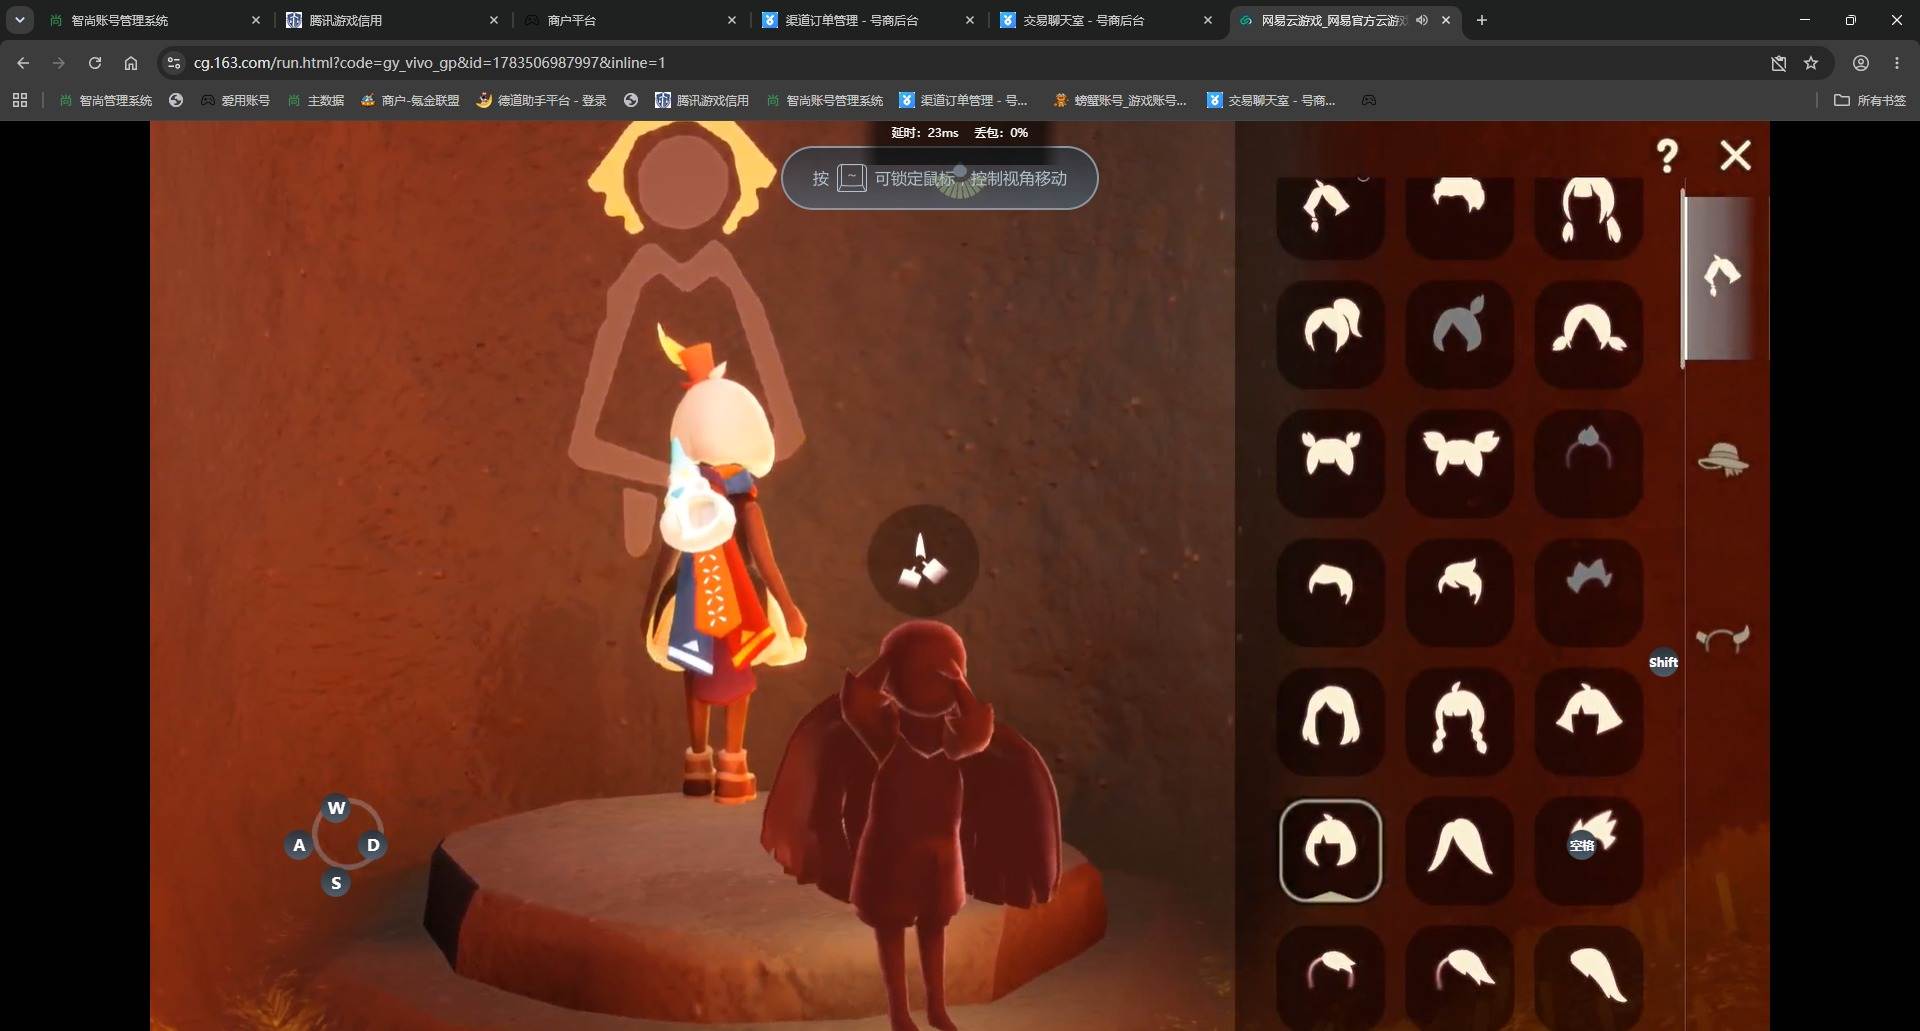The image size is (1920, 1031).
Task: Expand the tab search dropdown arrow
Action: [x=19, y=20]
